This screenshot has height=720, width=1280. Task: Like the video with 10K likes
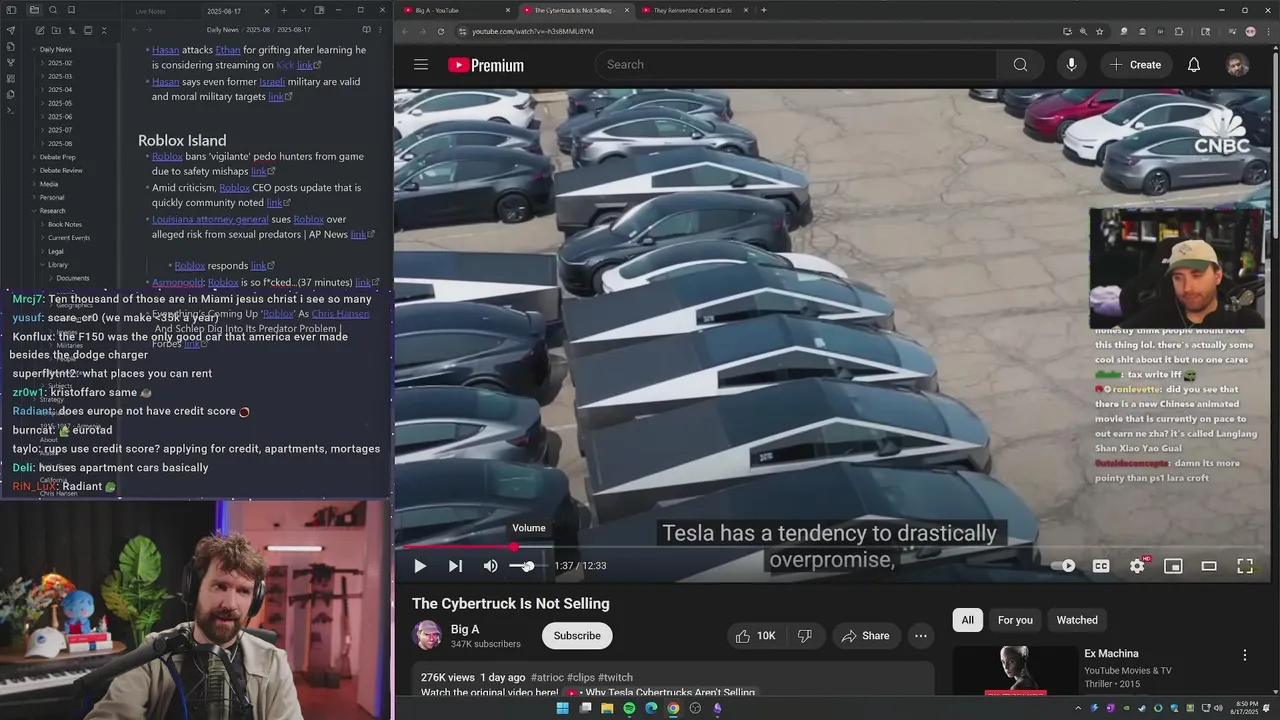tap(755, 636)
